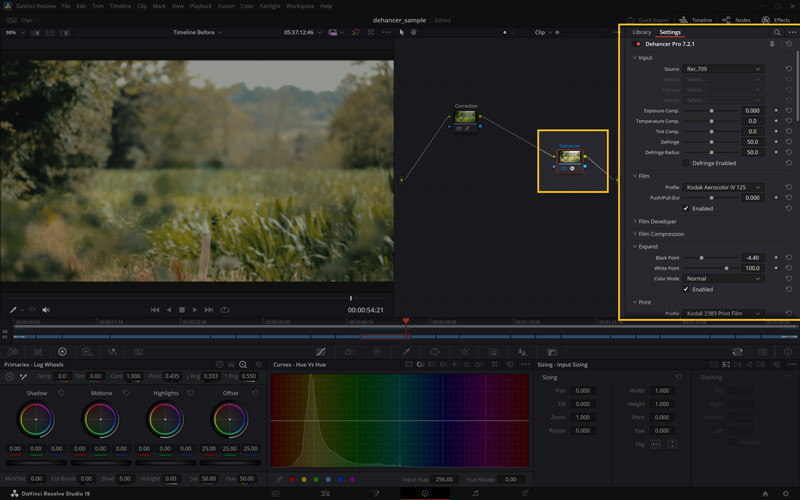Toggle viewer fullscreen expand icon

(371, 32)
